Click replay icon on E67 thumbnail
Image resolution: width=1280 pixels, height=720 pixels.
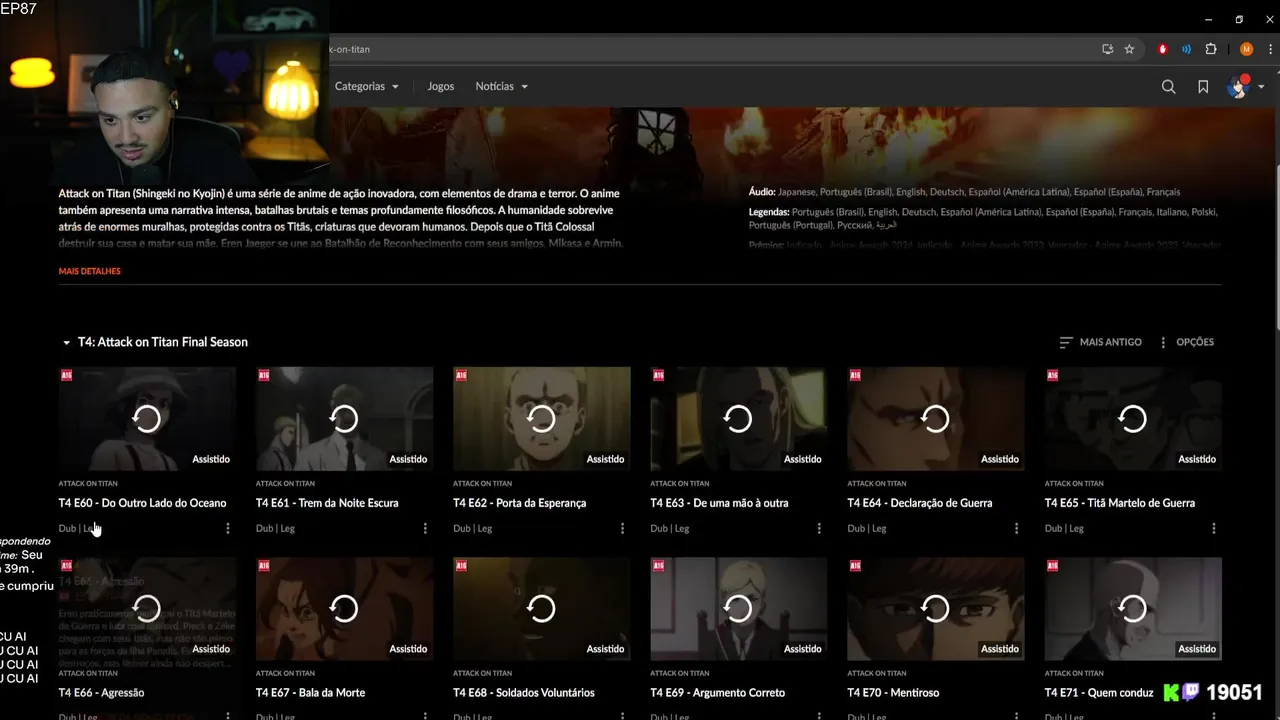click(344, 608)
